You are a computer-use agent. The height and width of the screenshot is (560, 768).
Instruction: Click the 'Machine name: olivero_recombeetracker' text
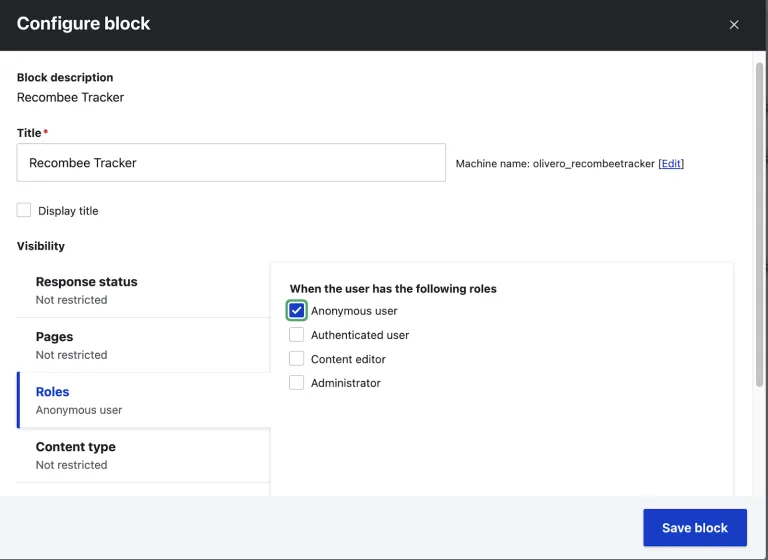555,164
